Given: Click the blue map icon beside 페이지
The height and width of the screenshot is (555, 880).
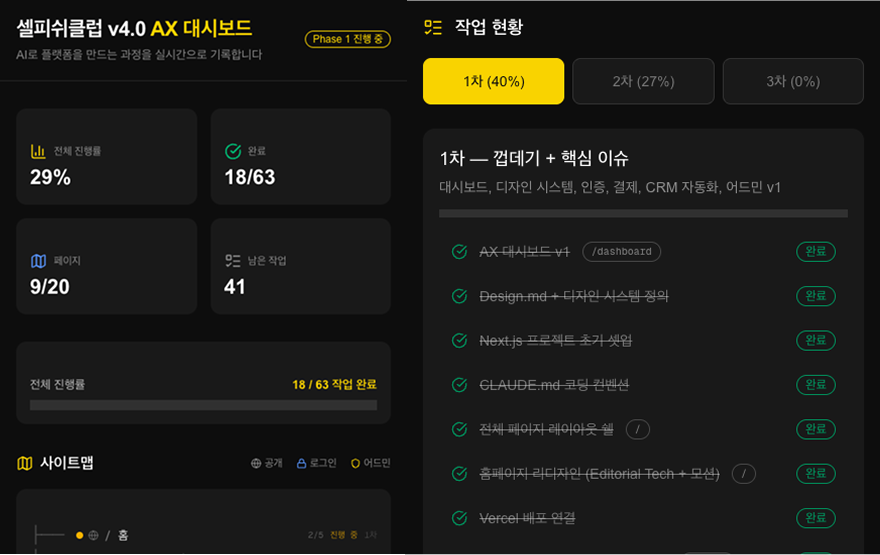Looking at the screenshot, I should [38, 260].
